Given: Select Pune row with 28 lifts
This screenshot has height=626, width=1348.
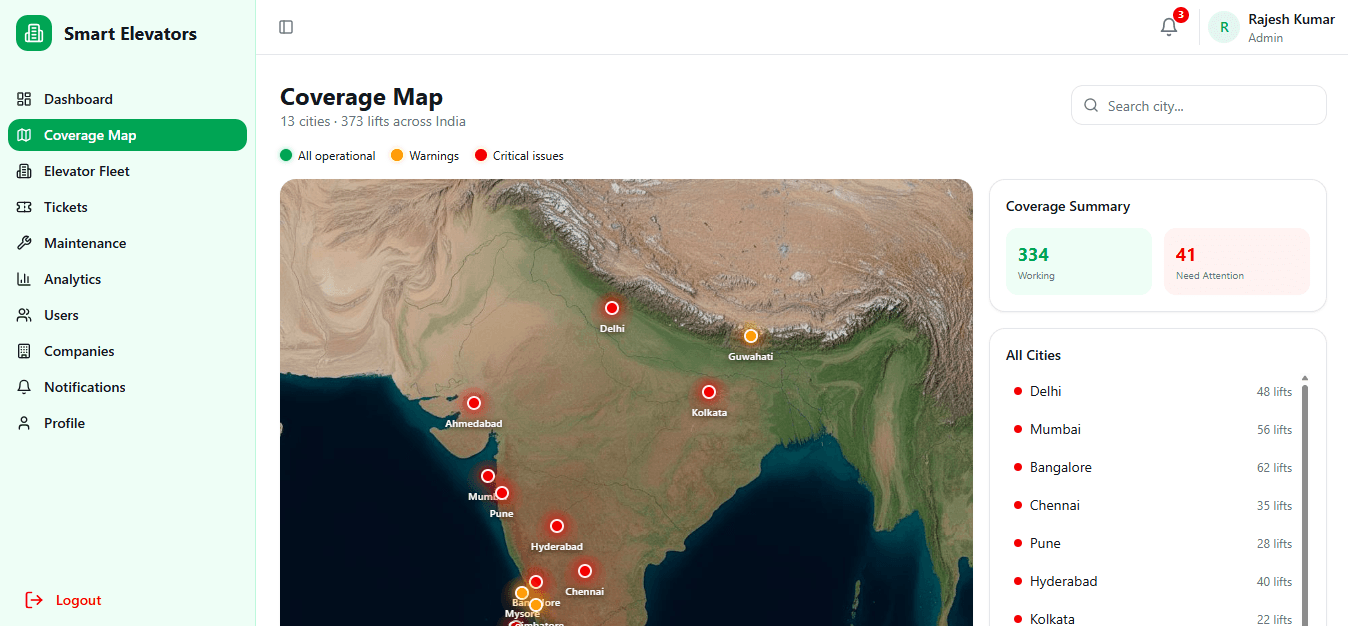Looking at the screenshot, I should pos(1153,543).
